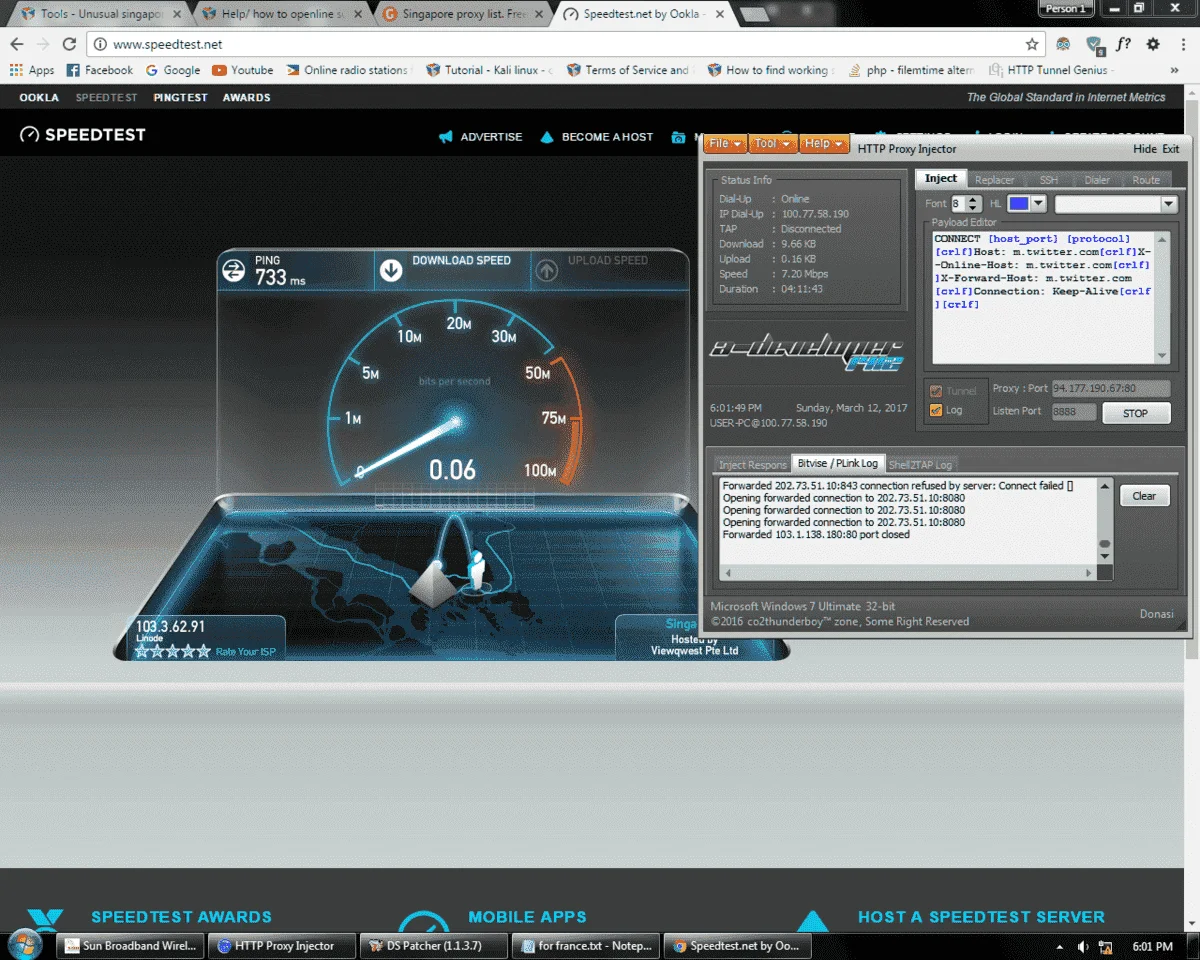Open PINGTEST in Ookla header
The image size is (1200, 960).
click(x=181, y=97)
